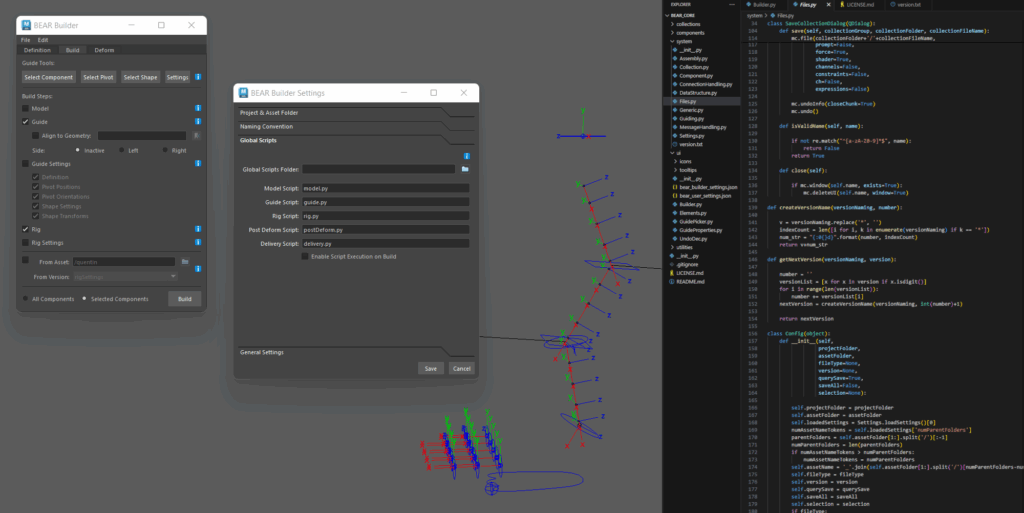Open info icon for Rig Settings row
The width and height of the screenshot is (1024, 513).
tap(198, 242)
